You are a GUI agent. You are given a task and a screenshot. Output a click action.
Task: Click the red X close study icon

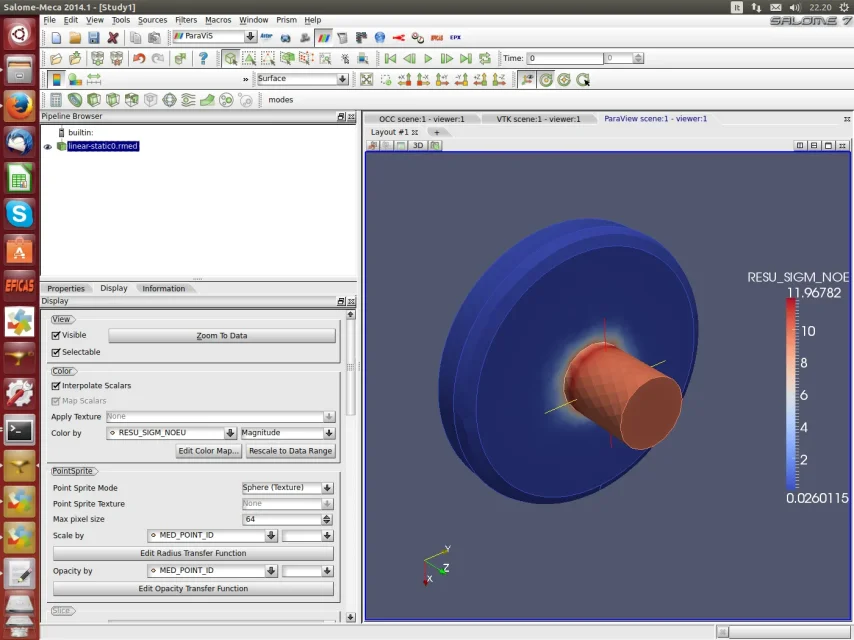[x=113, y=38]
